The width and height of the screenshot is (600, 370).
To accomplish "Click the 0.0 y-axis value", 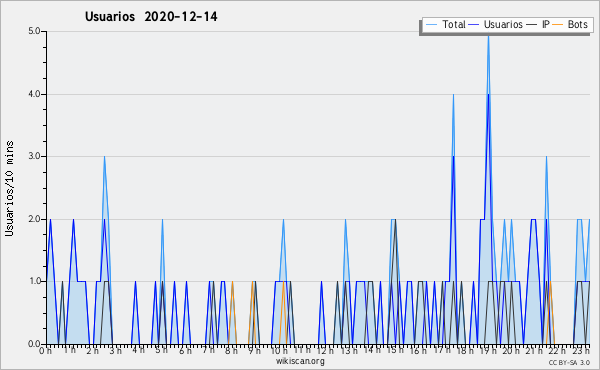I will coord(34,344).
